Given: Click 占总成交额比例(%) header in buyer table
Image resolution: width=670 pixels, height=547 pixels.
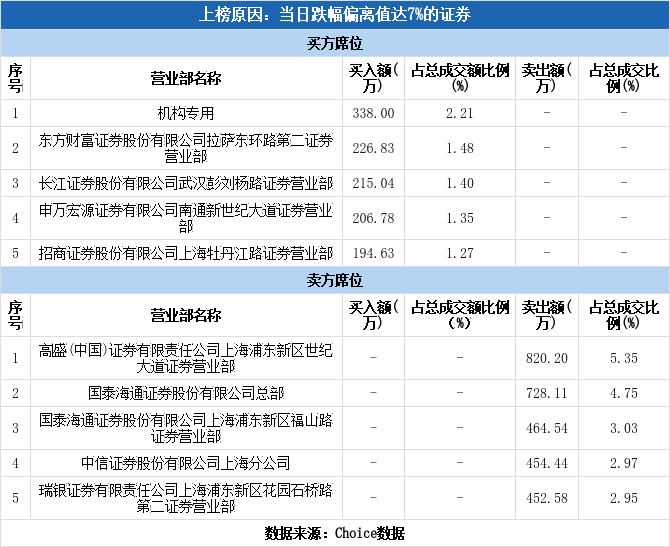Looking at the screenshot, I should (460, 78).
